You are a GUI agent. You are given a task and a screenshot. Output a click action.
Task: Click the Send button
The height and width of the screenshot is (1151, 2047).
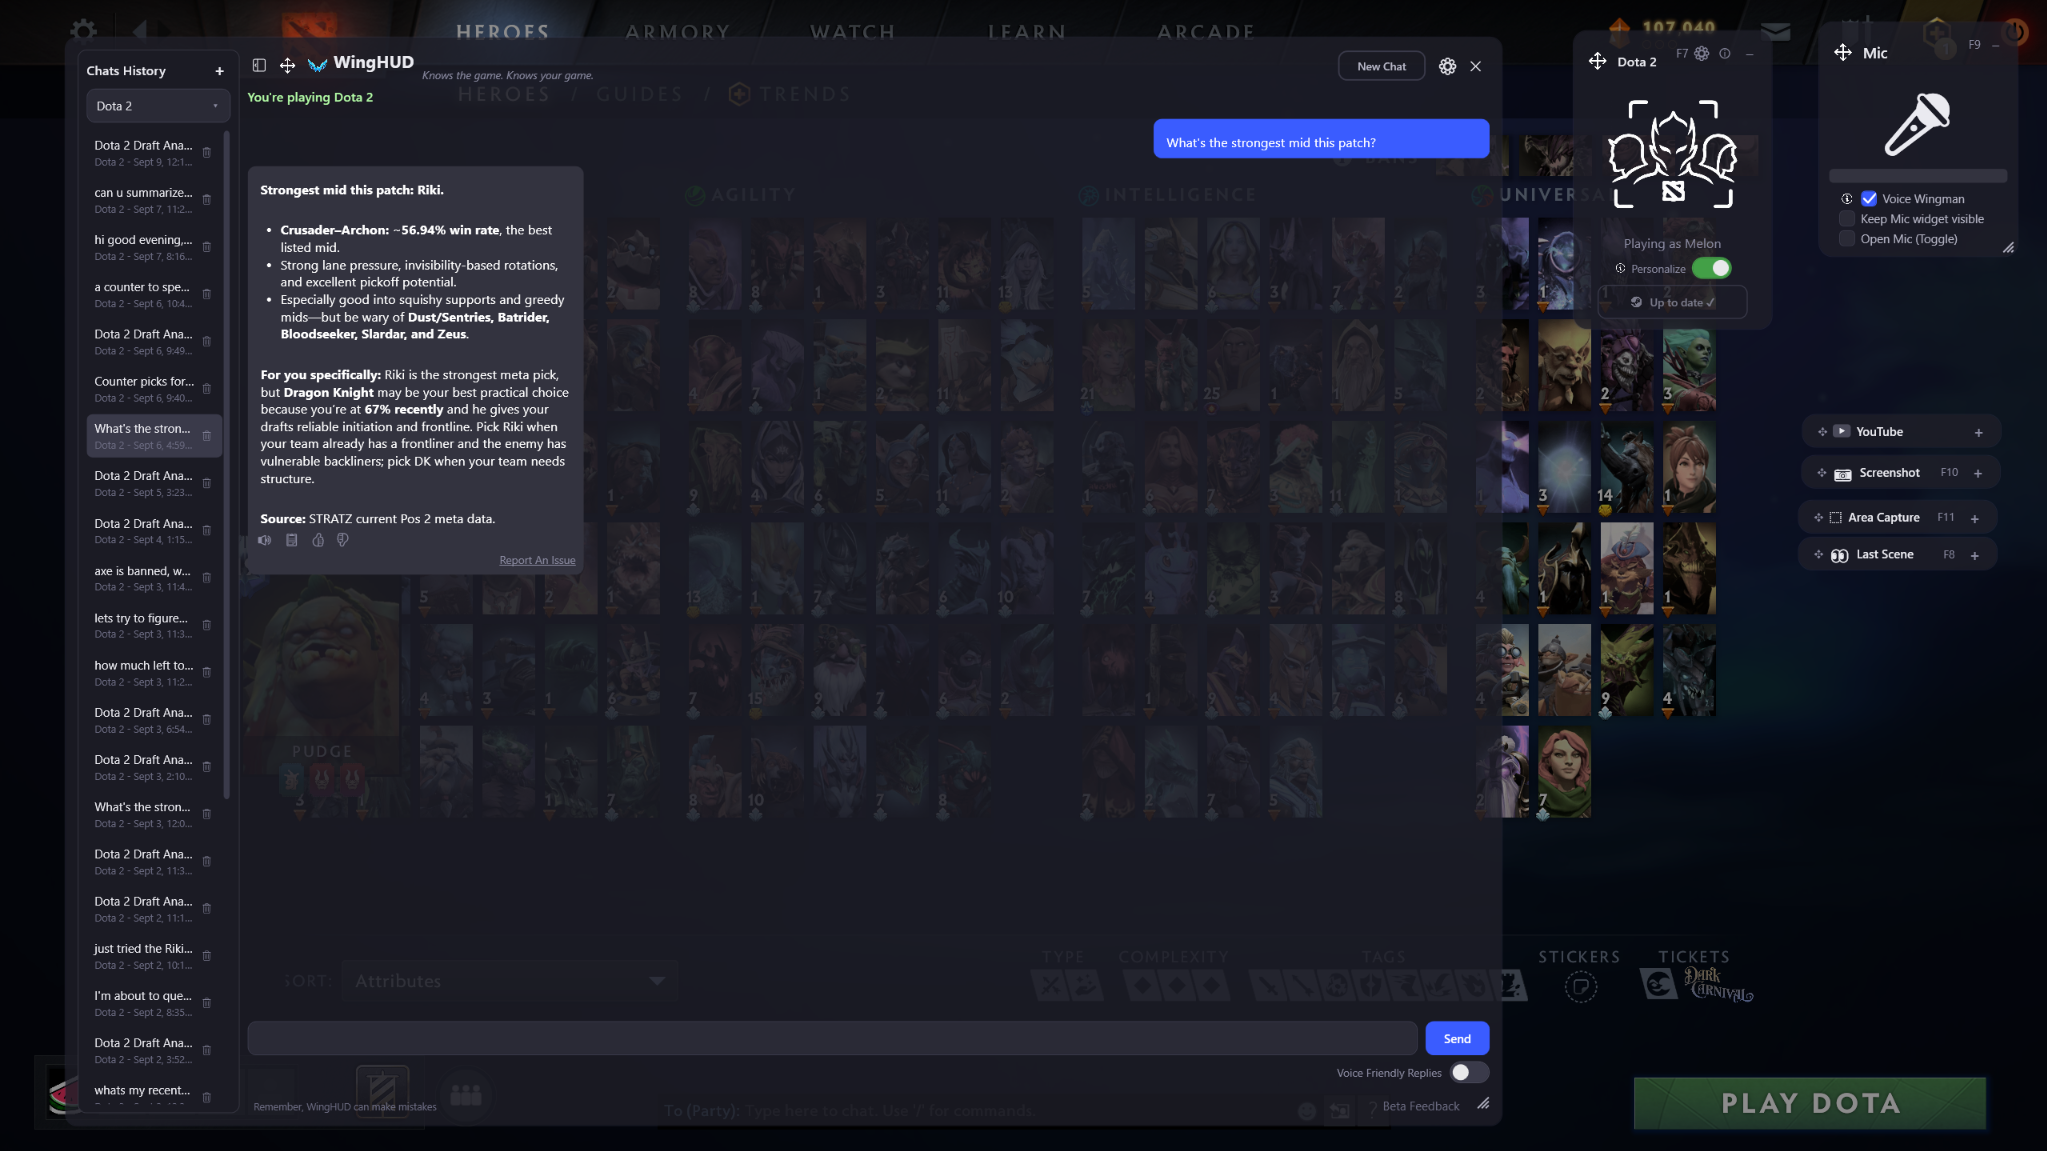1457,1038
